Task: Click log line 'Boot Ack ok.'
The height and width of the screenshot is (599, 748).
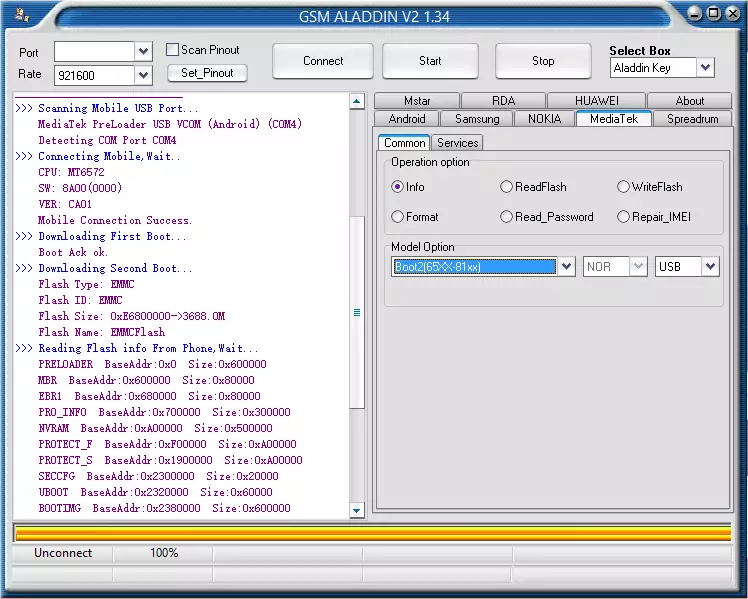Action: tap(73, 252)
